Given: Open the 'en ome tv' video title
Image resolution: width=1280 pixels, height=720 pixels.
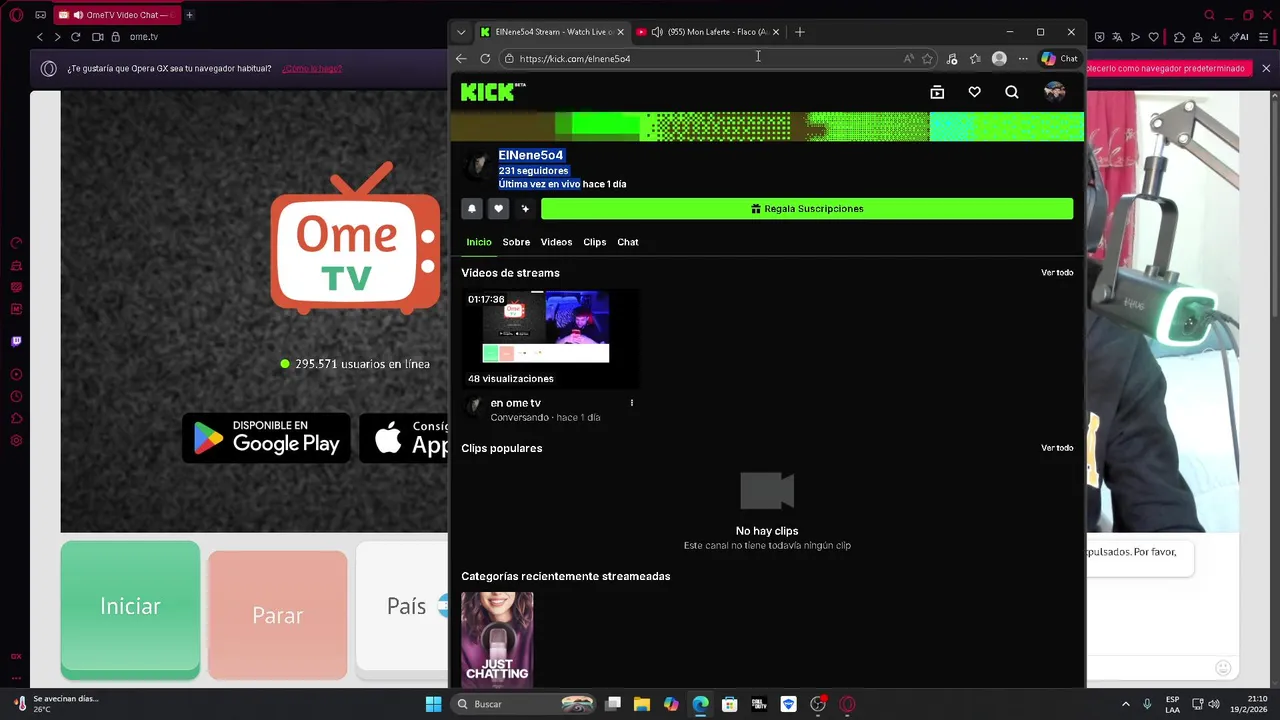Looking at the screenshot, I should point(516,403).
